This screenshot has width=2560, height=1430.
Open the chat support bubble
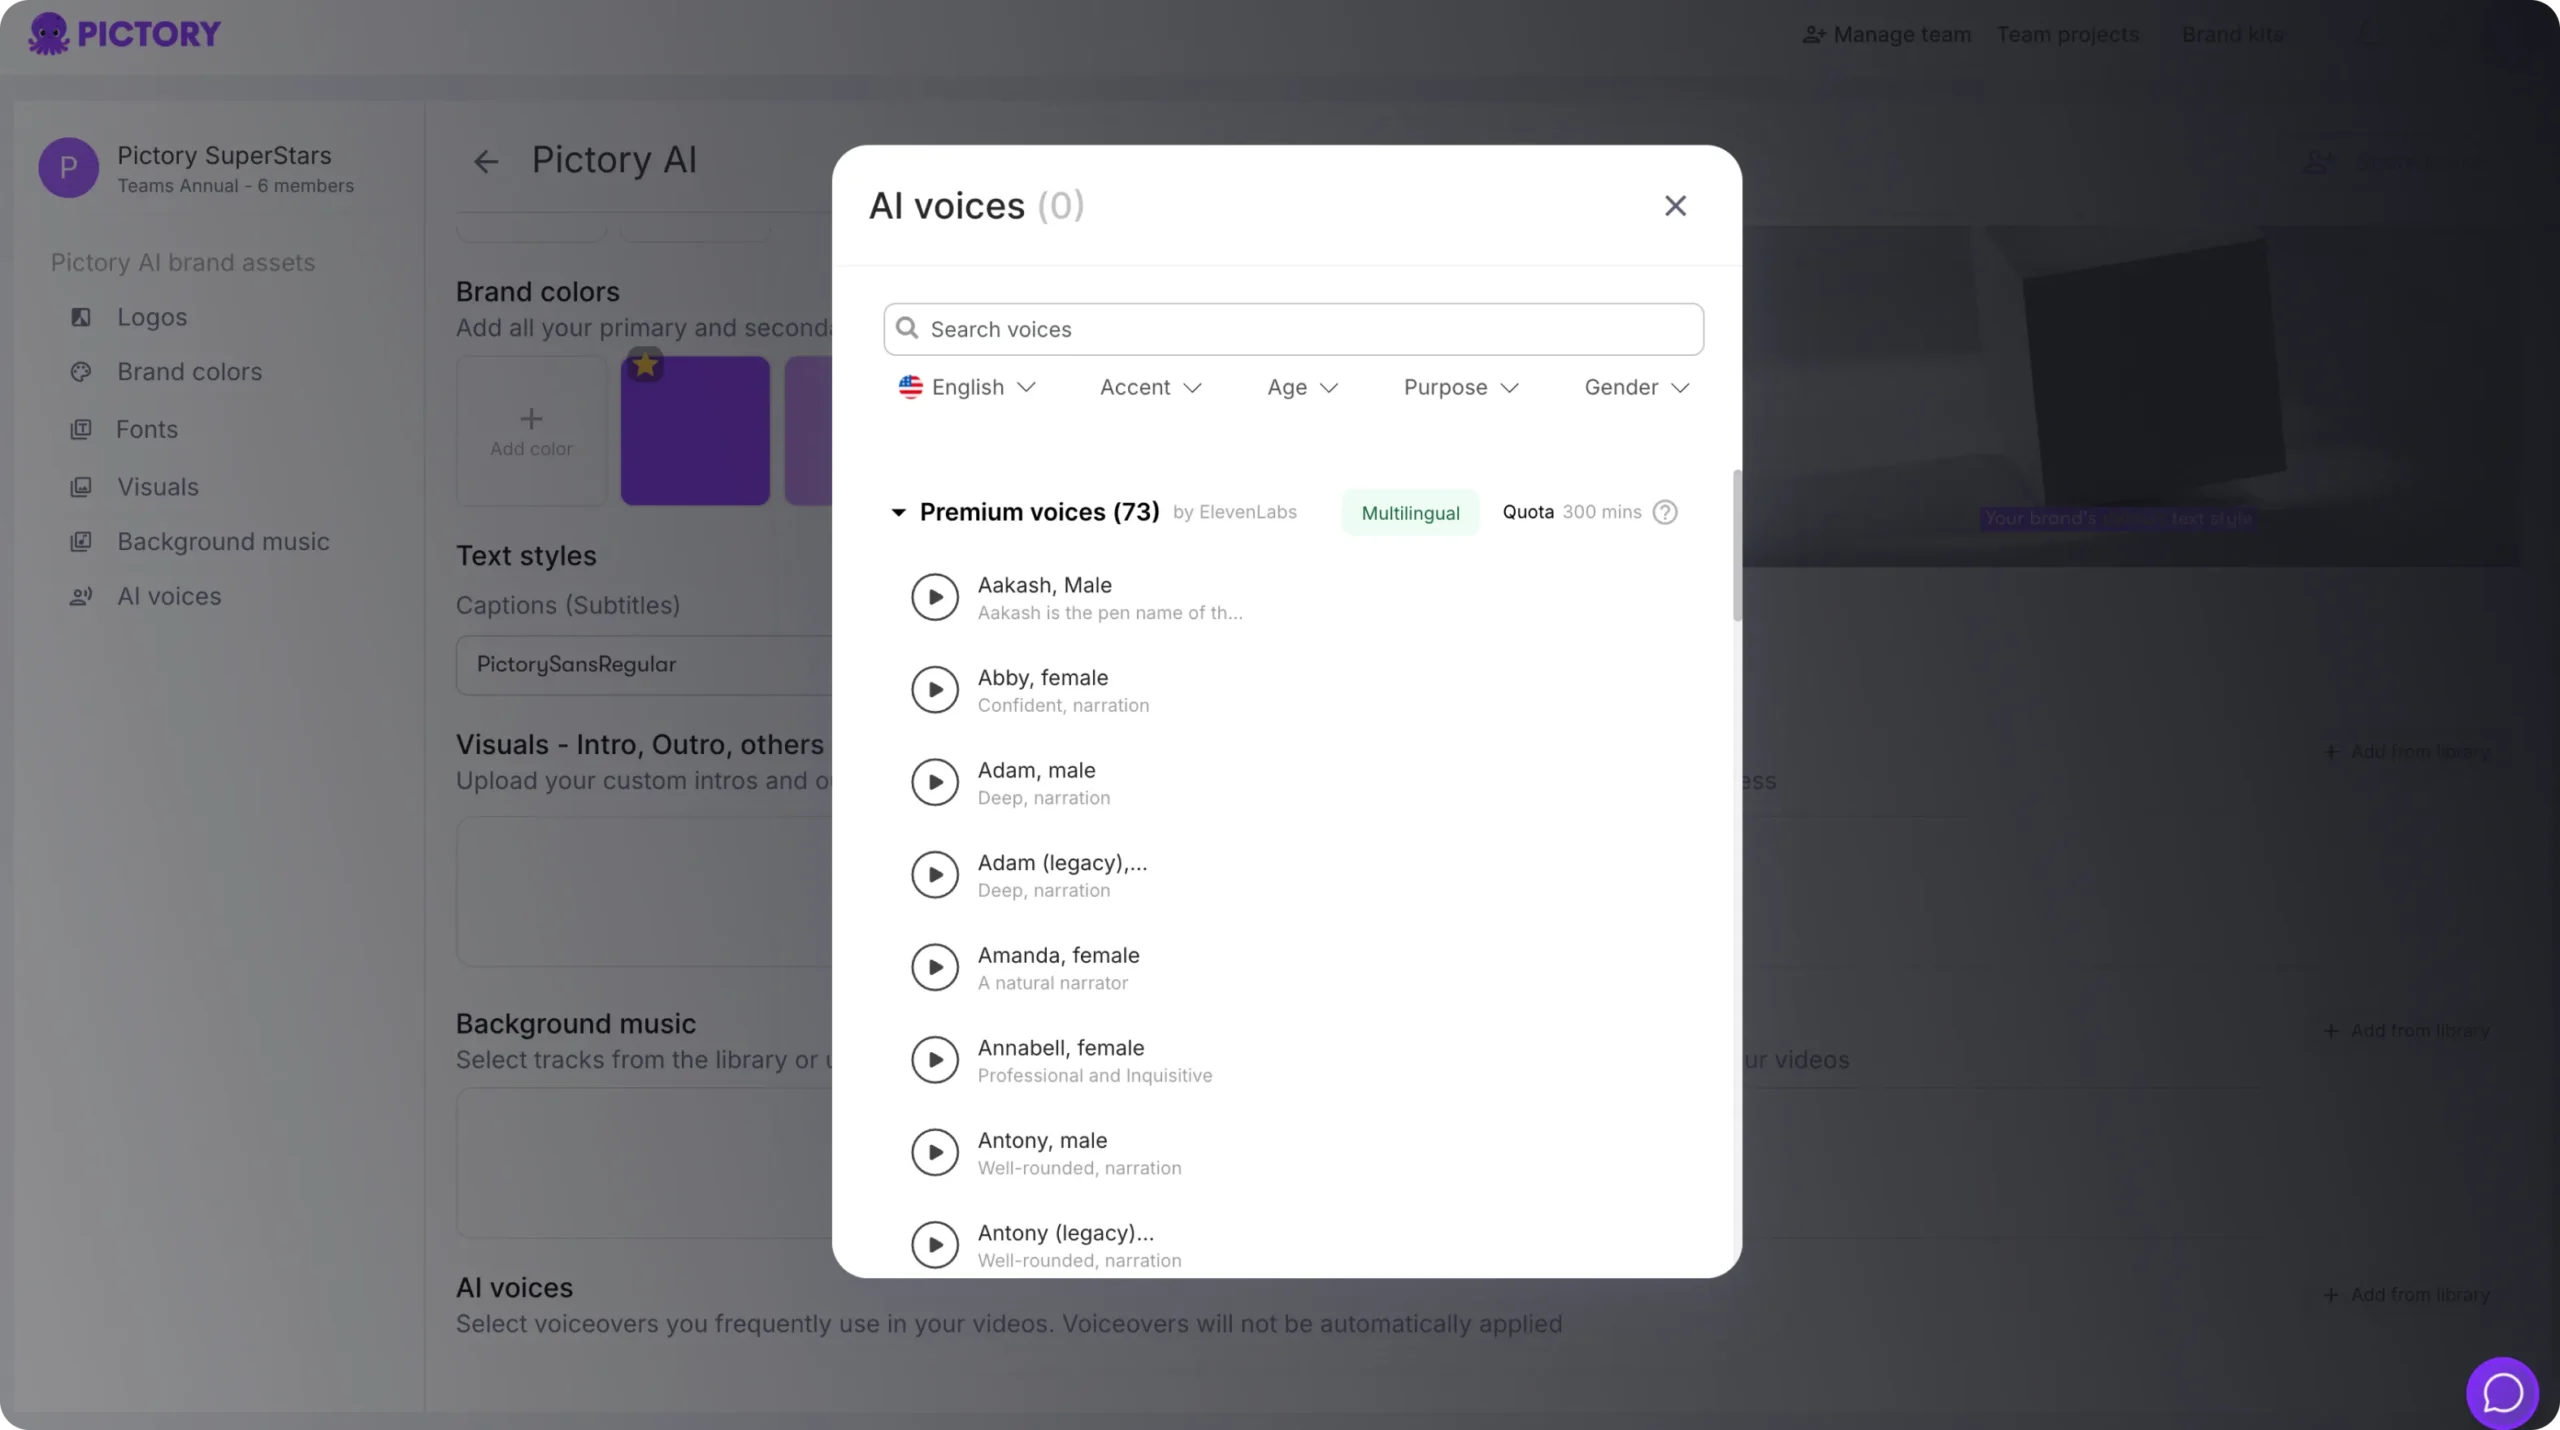[x=2501, y=1392]
